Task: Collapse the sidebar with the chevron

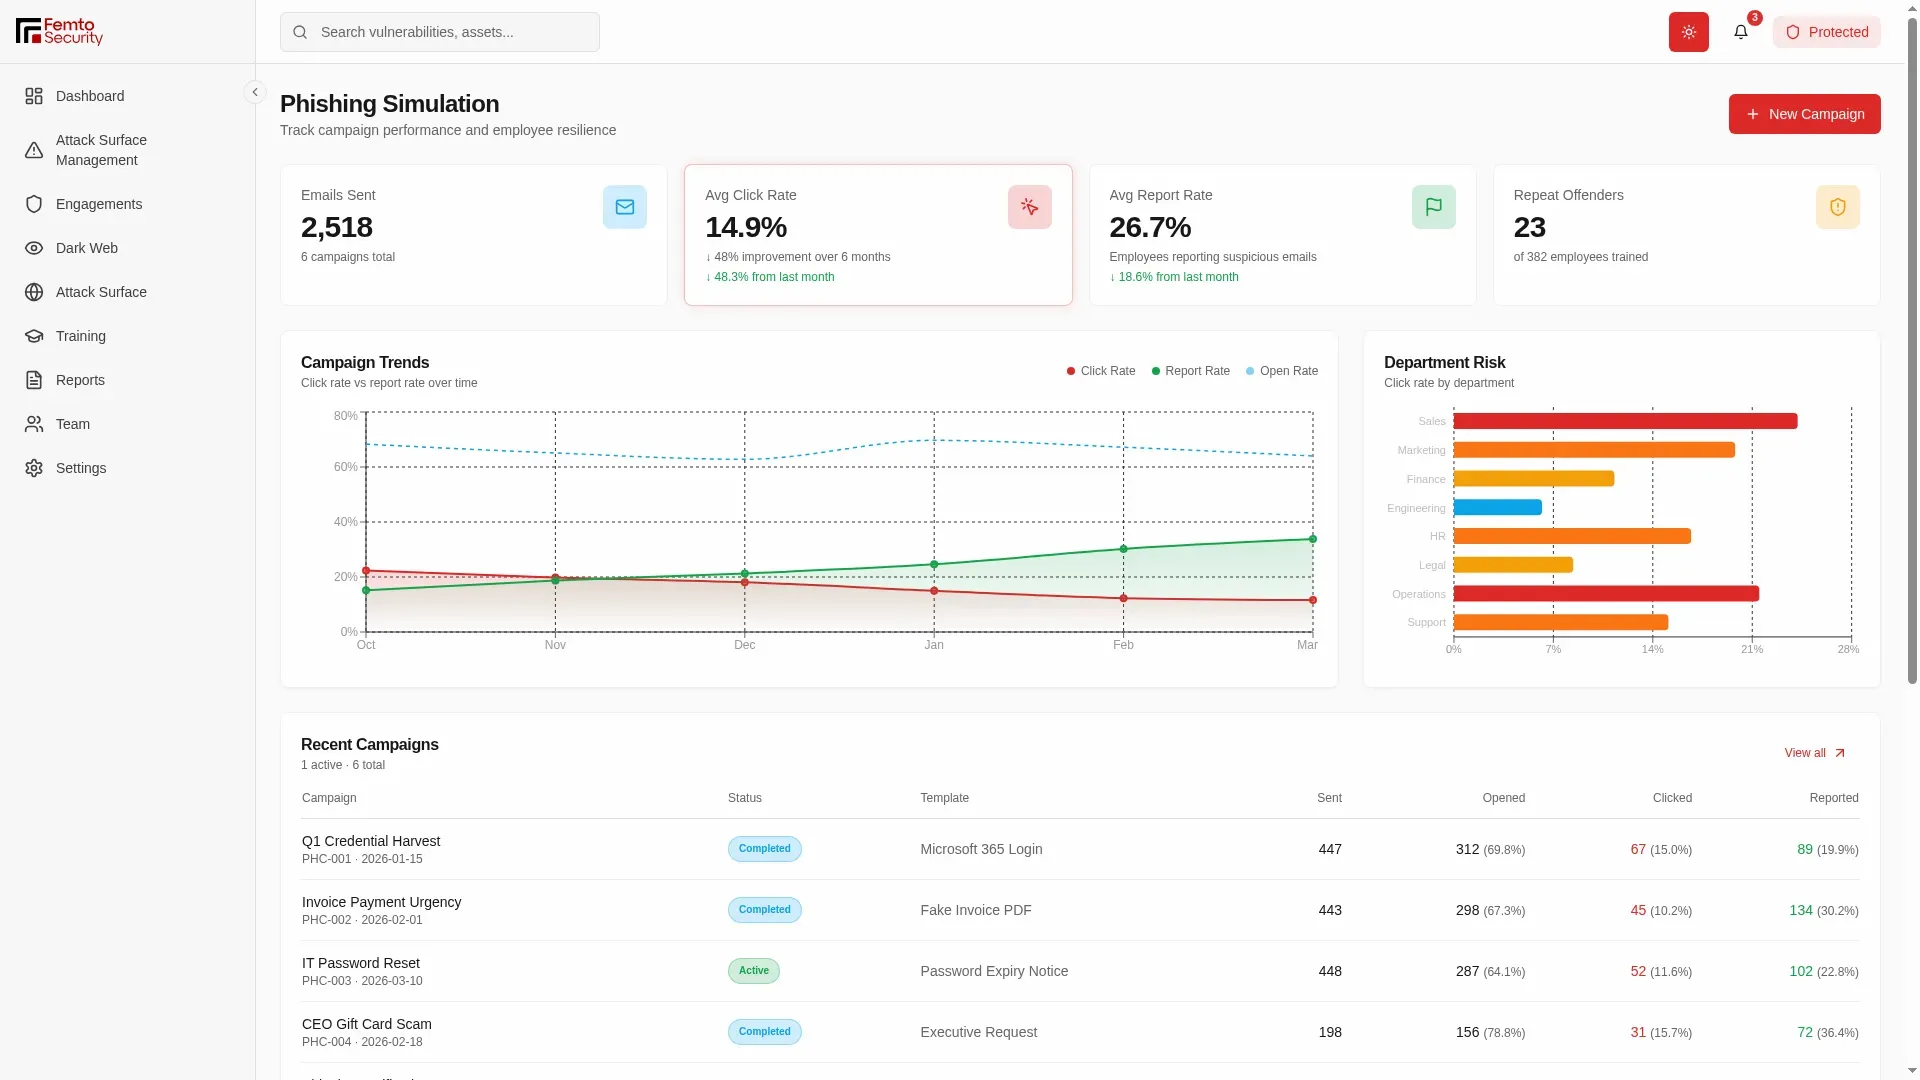Action: pos(254,92)
